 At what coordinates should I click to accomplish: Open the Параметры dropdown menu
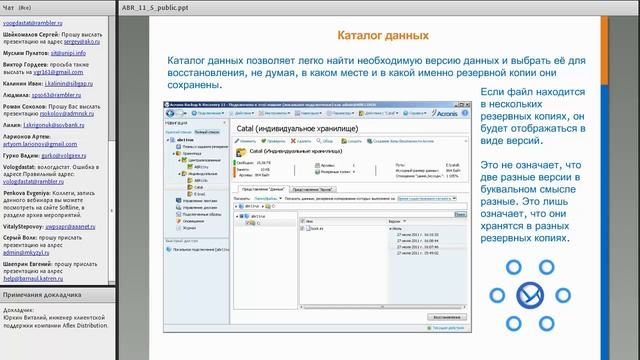pos(341,113)
